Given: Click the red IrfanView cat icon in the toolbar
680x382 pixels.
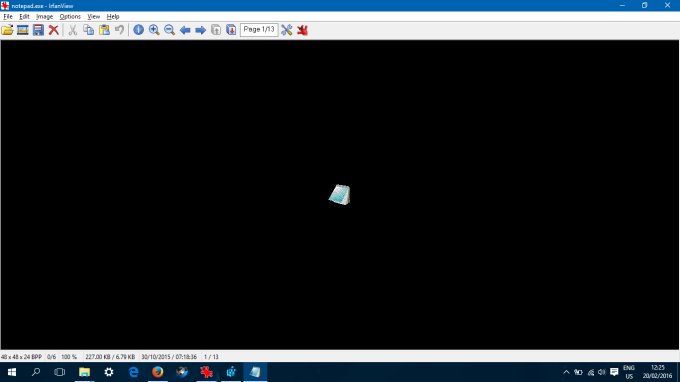Looking at the screenshot, I should [302, 30].
